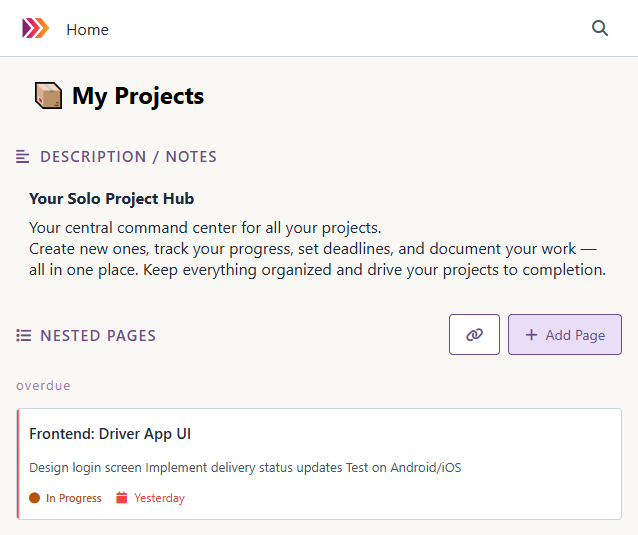Click the Your Solo Project Hub heading
Screen dimensions: 638x535
tap(111, 199)
